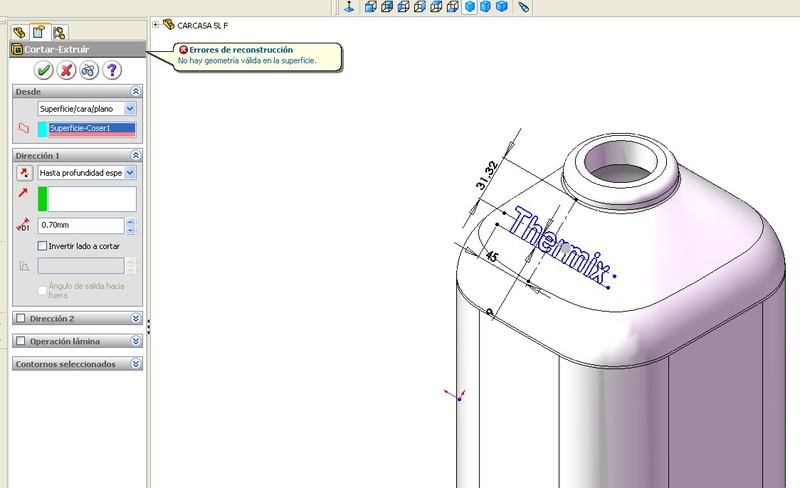This screenshot has width=800, height=488.
Task: Click the Errores de reconstrucción error icon
Action: coord(183,50)
